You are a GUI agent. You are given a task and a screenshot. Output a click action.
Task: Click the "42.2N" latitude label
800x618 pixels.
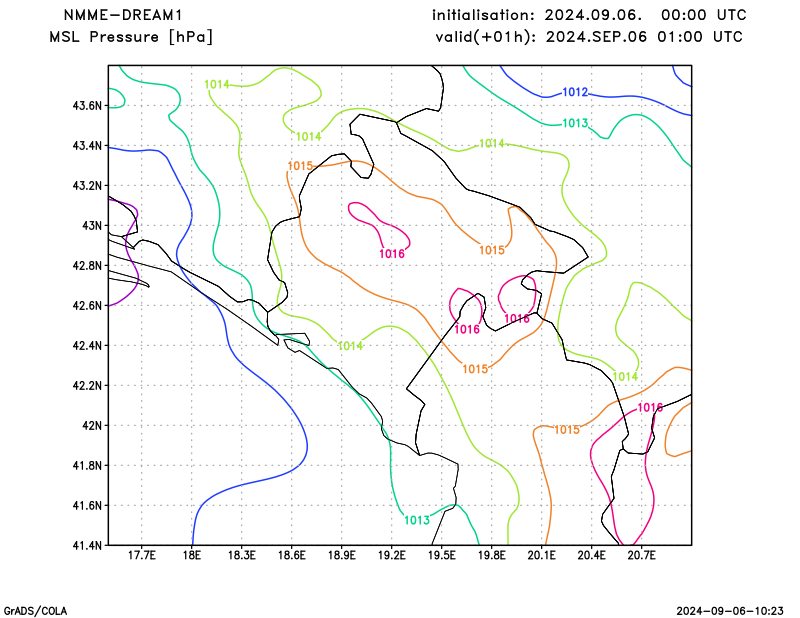click(x=87, y=386)
